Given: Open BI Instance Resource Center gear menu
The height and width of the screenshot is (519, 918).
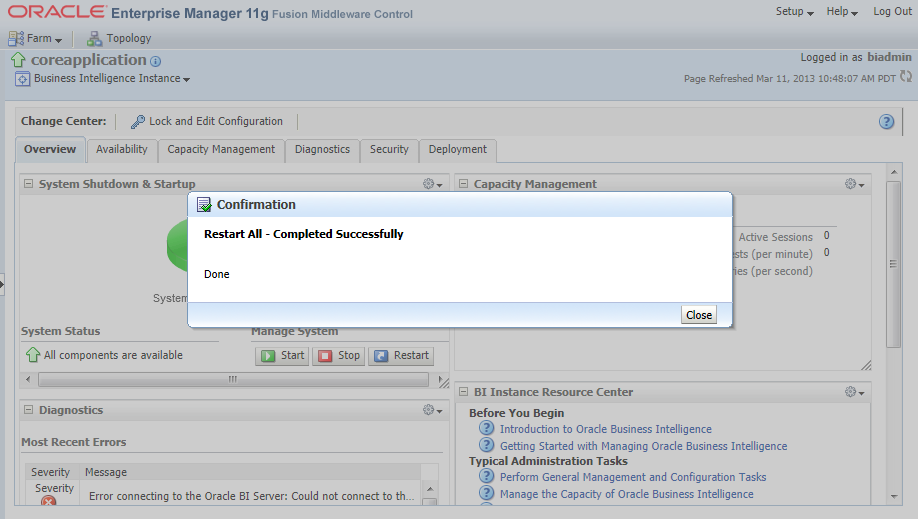Looking at the screenshot, I should click(854, 392).
